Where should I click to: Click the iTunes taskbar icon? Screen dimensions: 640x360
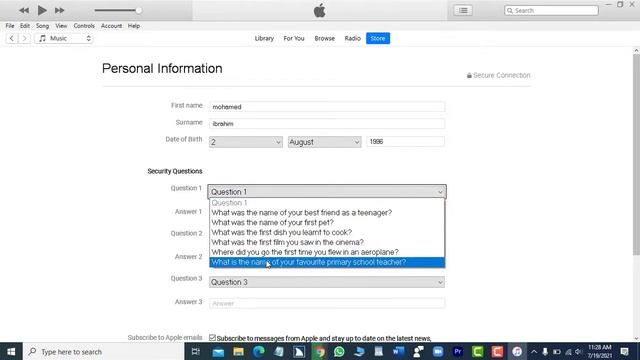(517, 351)
